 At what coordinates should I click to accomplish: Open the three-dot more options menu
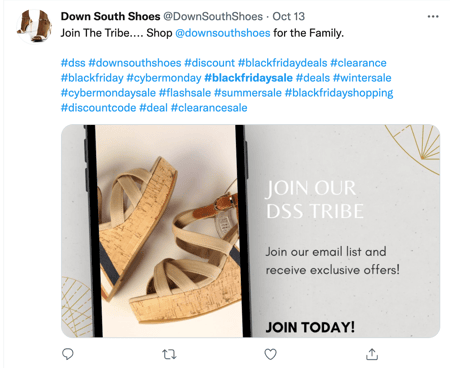[x=433, y=16]
